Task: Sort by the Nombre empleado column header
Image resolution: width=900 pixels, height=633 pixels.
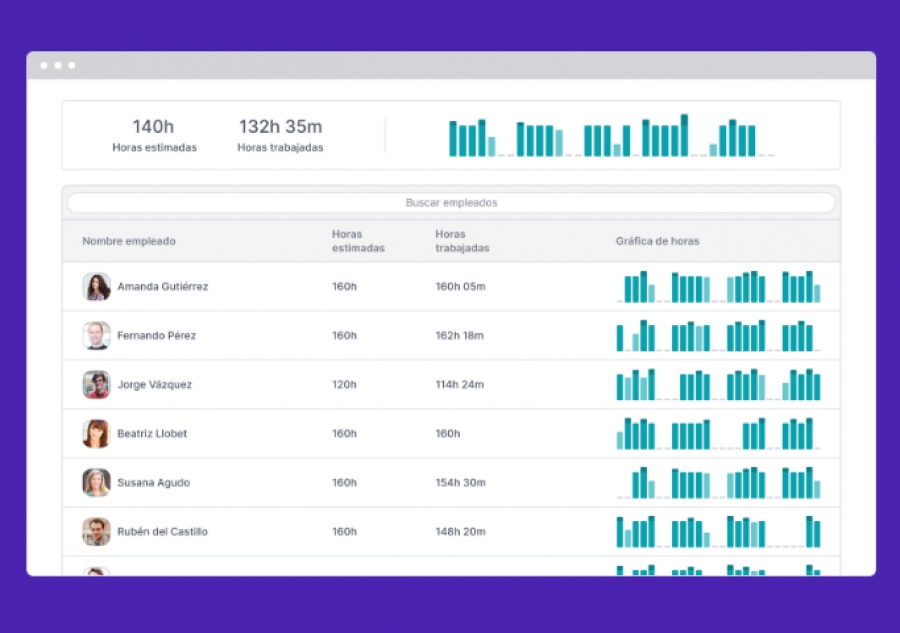Action: (x=129, y=241)
